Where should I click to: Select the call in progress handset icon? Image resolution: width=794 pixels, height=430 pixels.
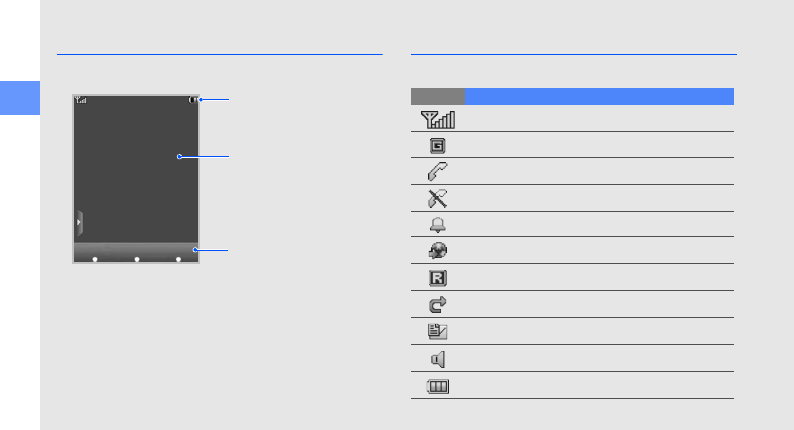click(x=437, y=171)
